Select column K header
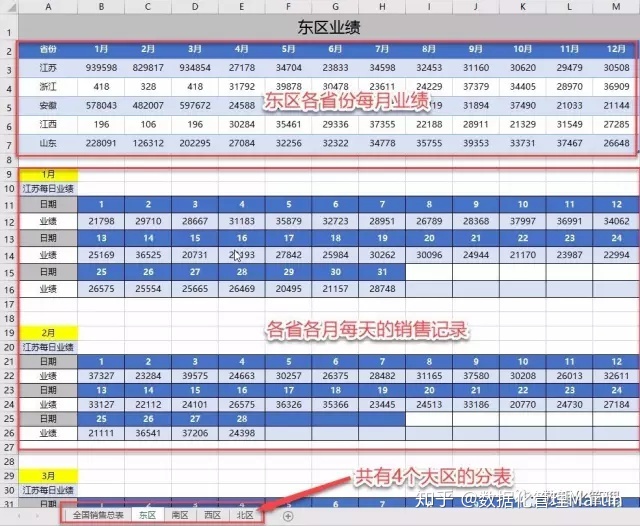640x526 pixels. (523, 7)
